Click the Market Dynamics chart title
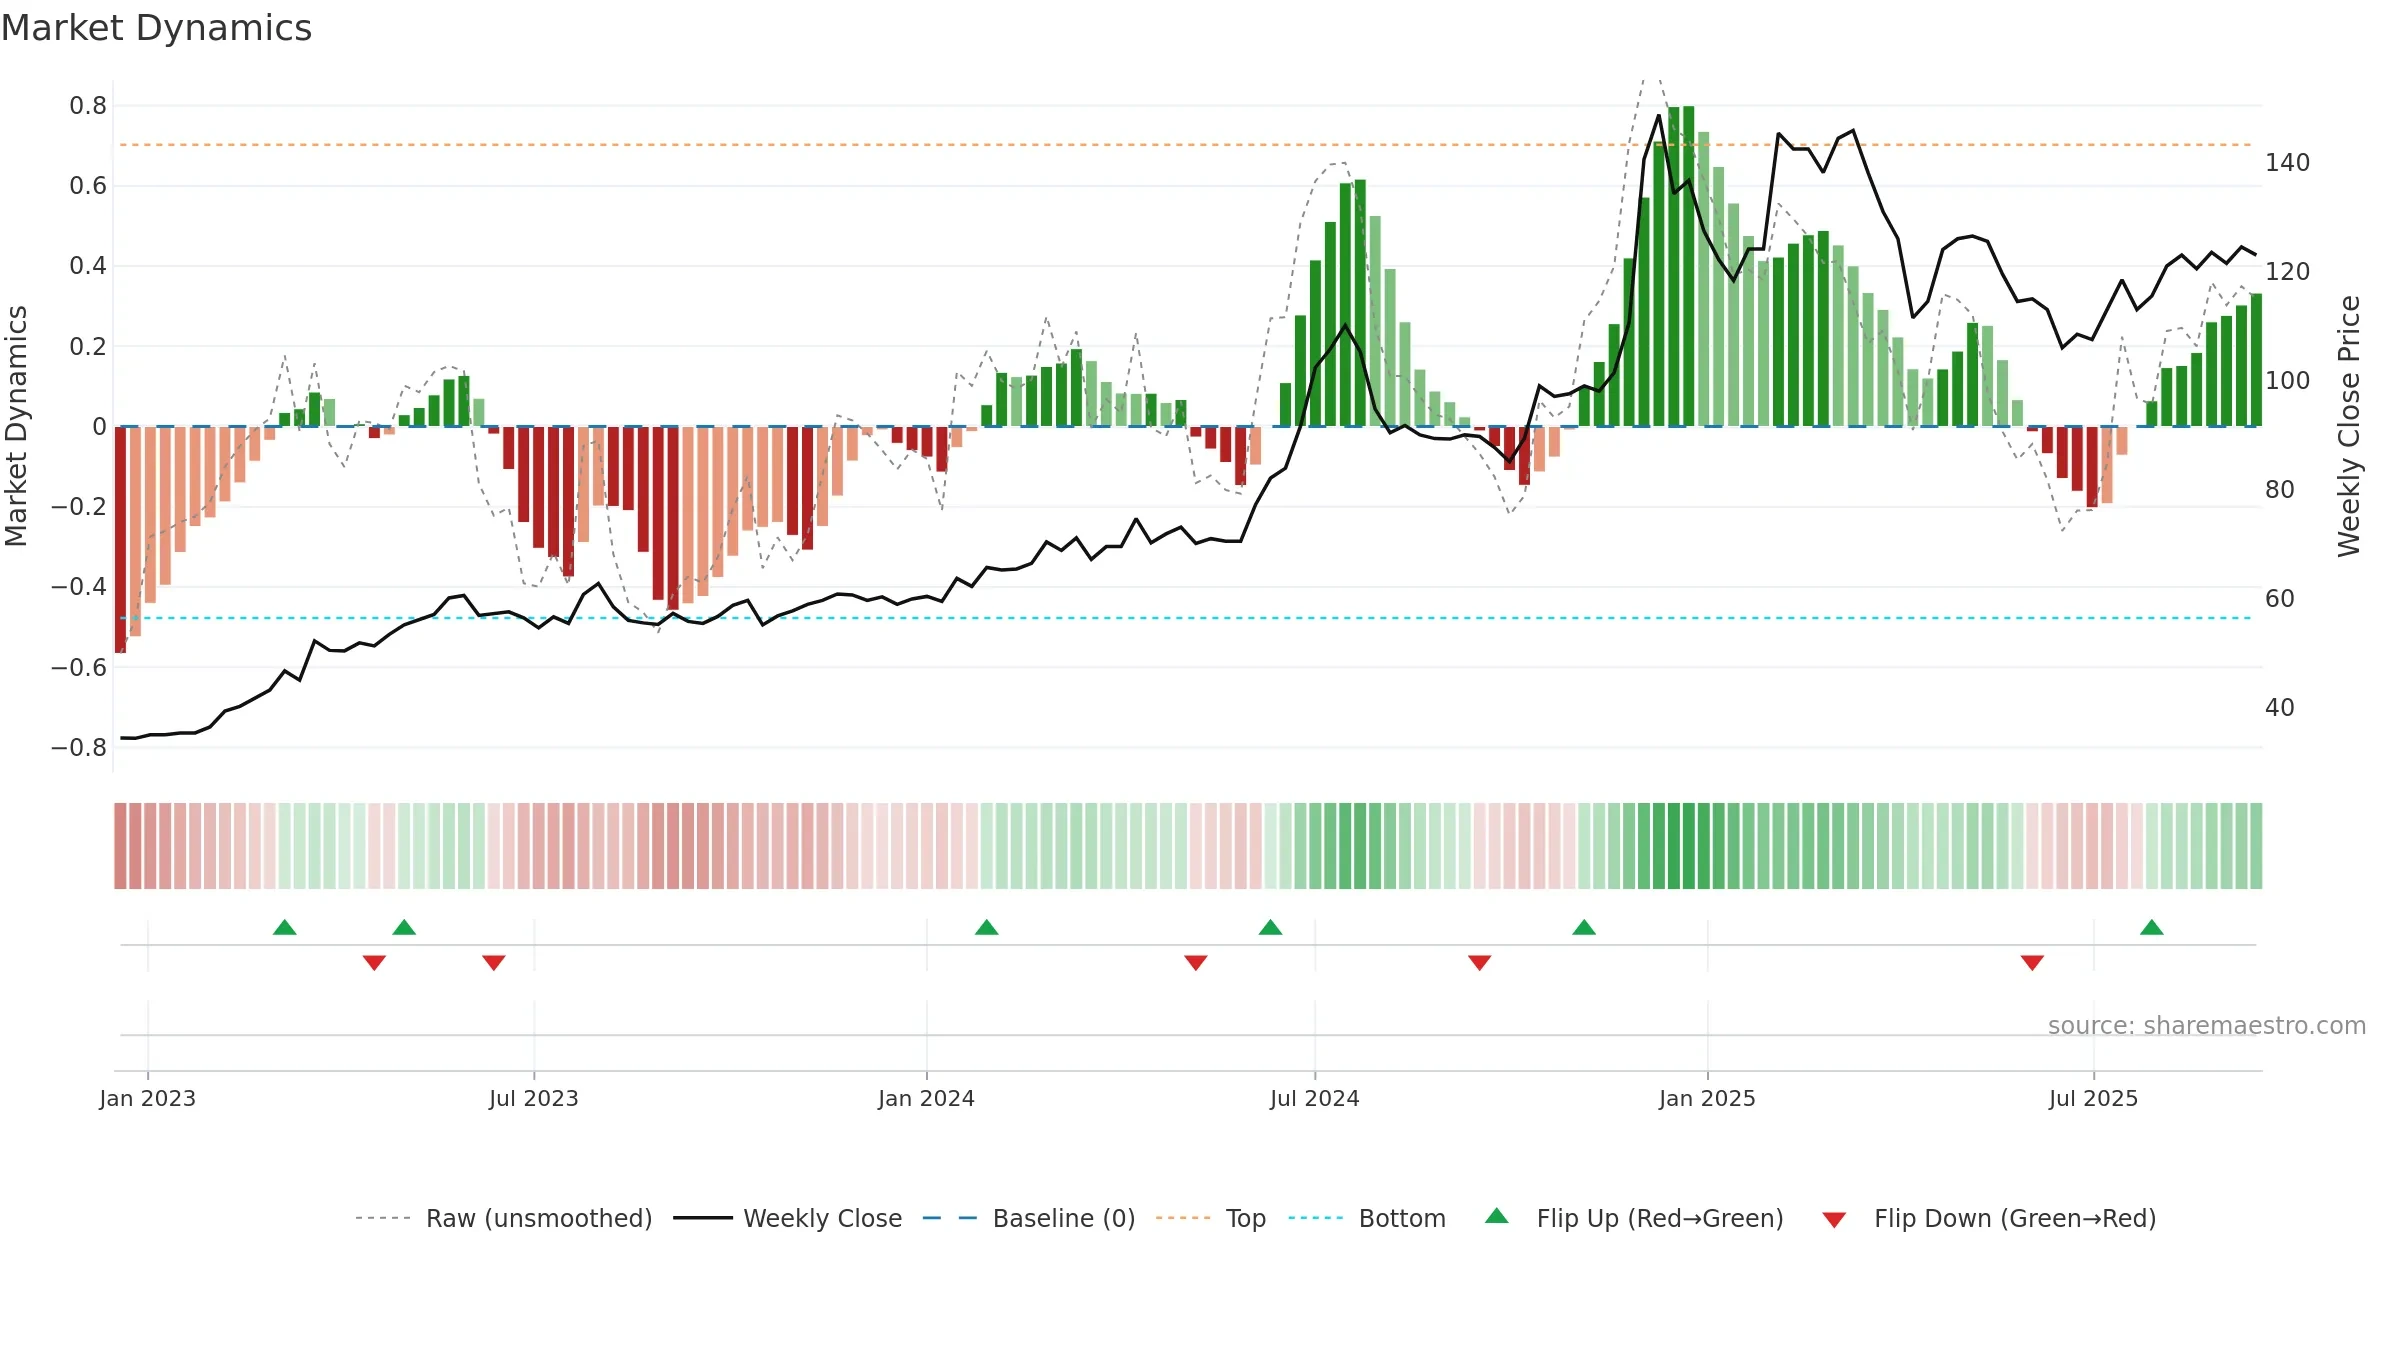 click(x=156, y=28)
